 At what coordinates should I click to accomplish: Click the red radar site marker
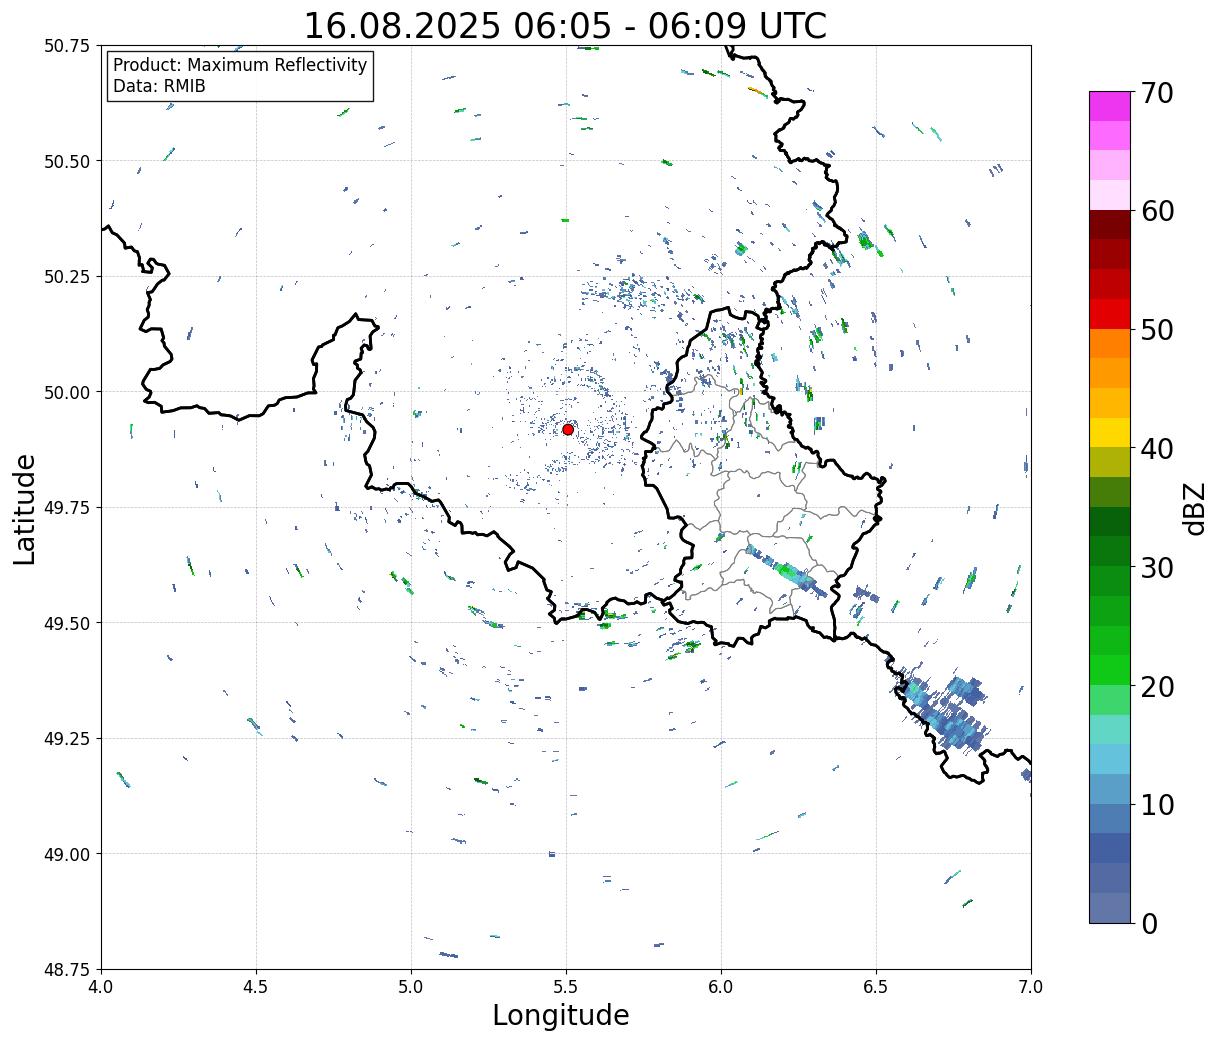[x=567, y=429]
